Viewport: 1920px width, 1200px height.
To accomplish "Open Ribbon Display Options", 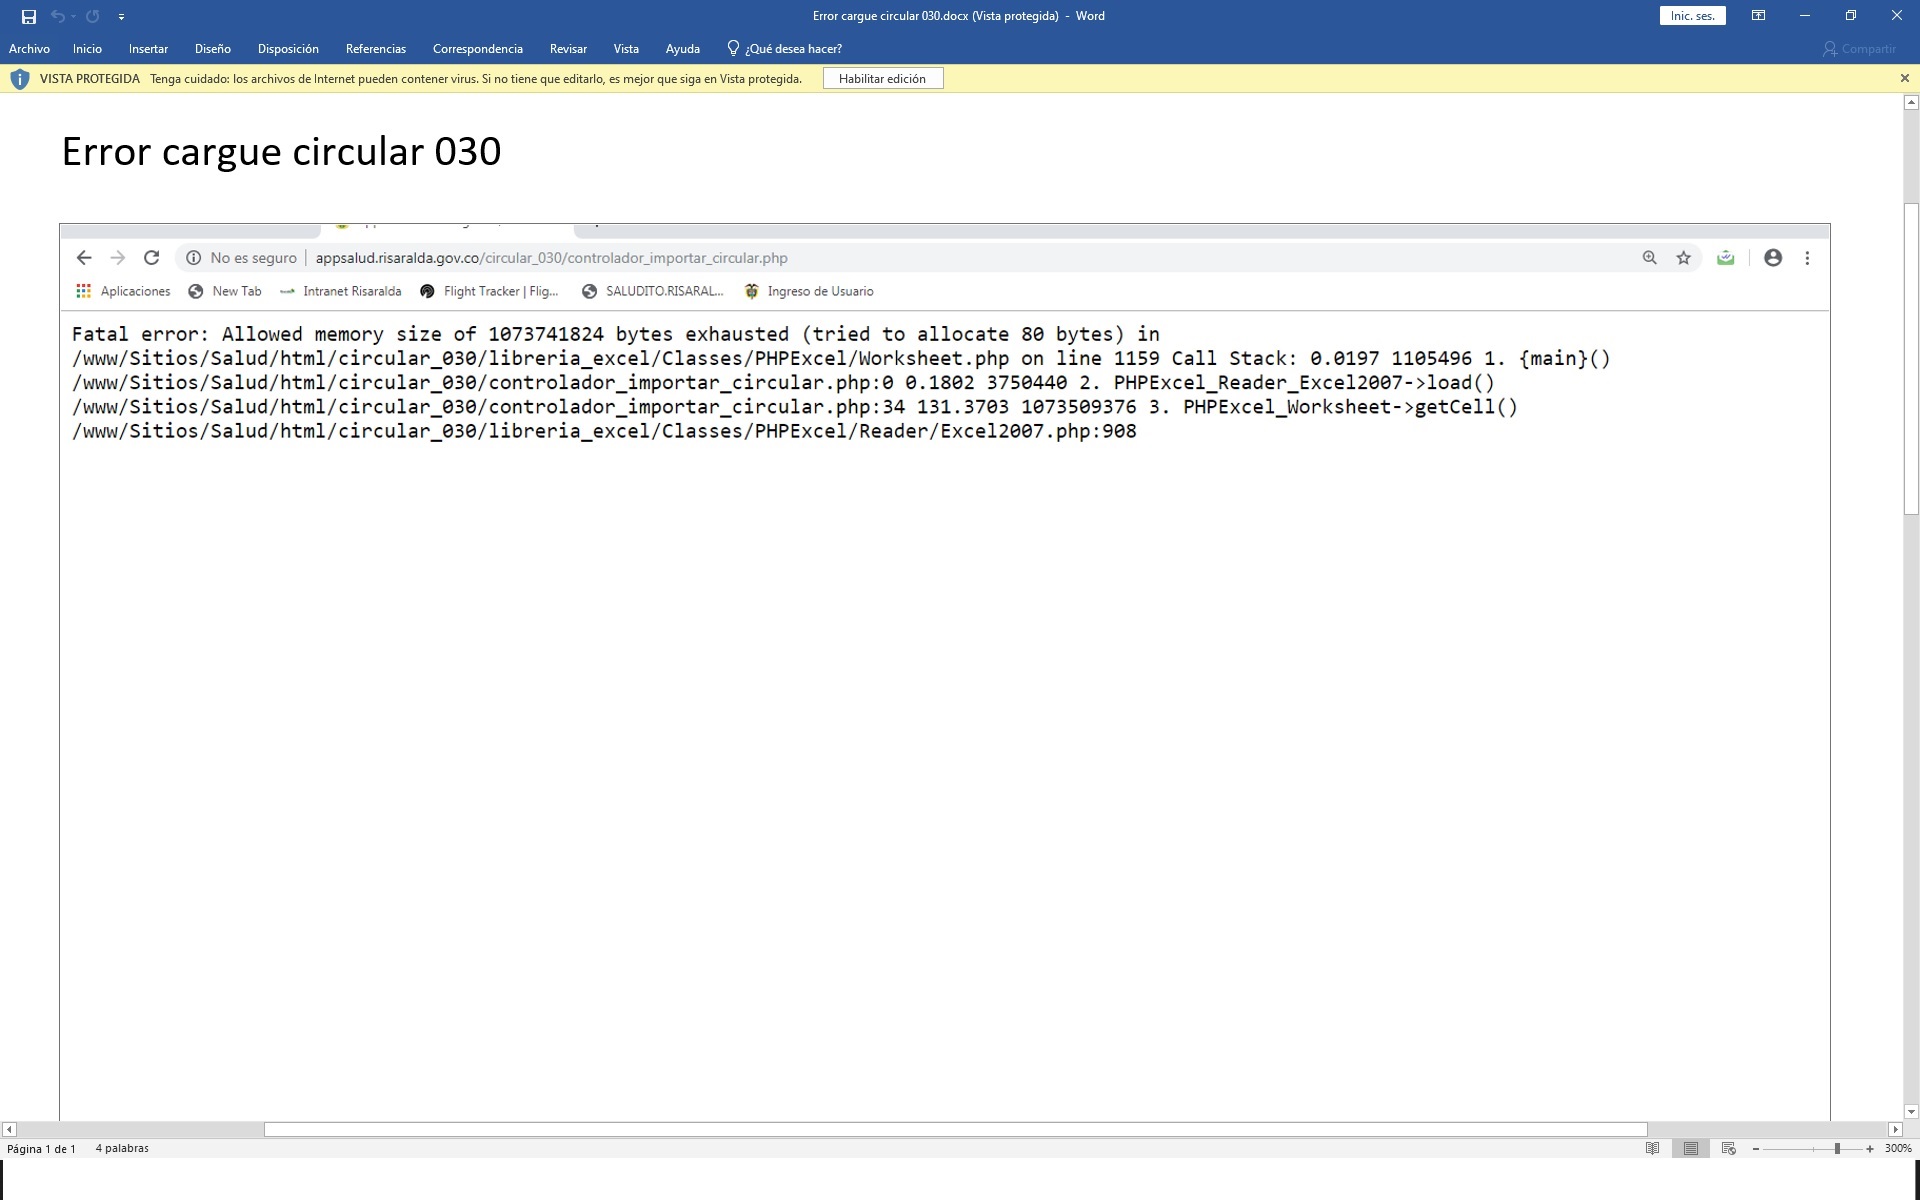I will (1758, 16).
